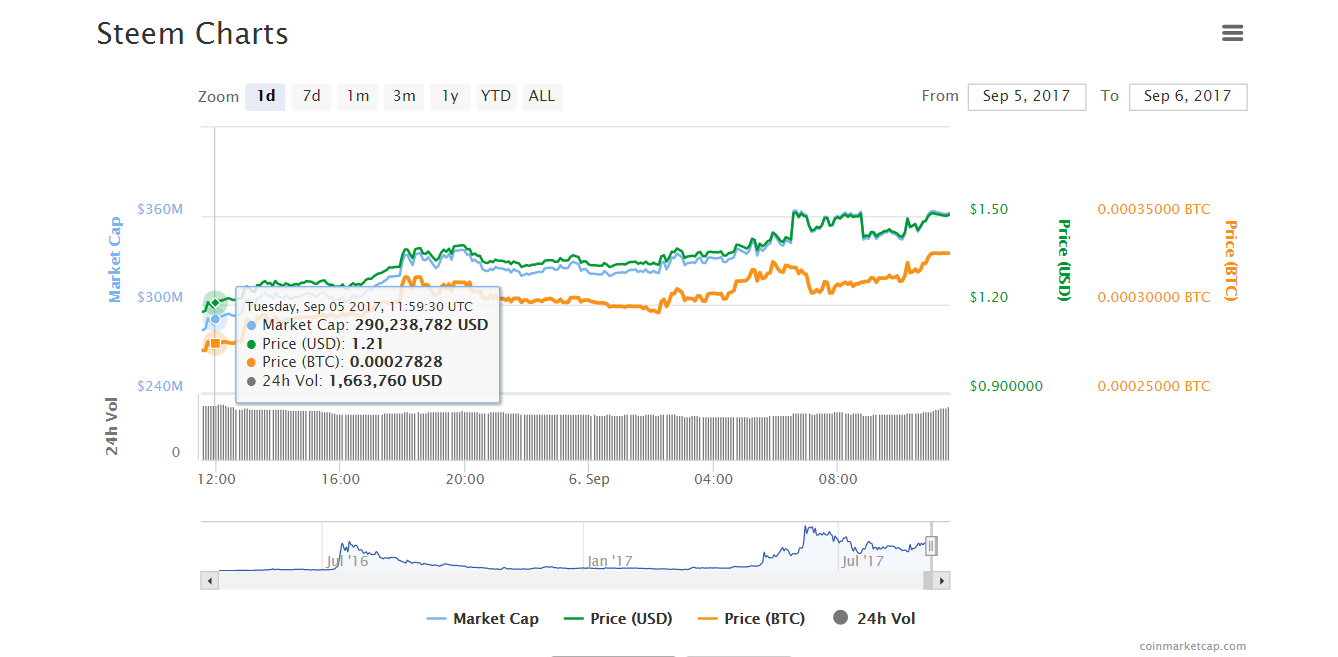Click the navigator scrollbar thumb
The height and width of the screenshot is (657, 1338).
[x=928, y=580]
